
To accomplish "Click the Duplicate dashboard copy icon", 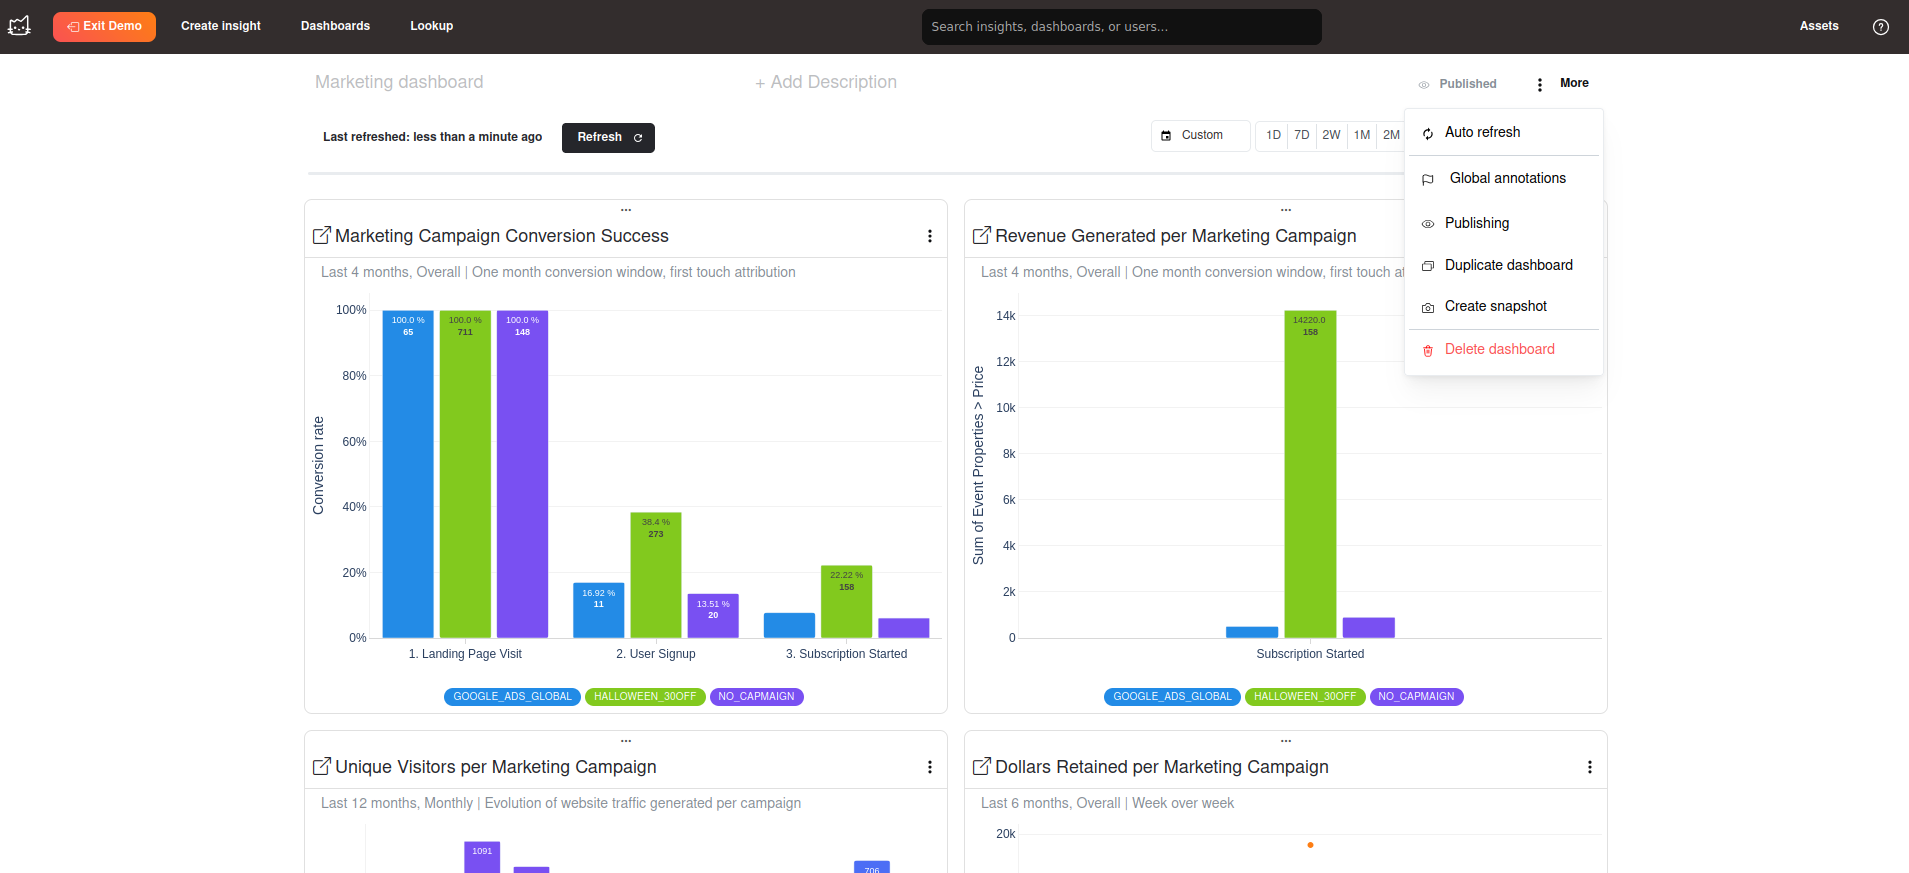I will click(x=1427, y=266).
